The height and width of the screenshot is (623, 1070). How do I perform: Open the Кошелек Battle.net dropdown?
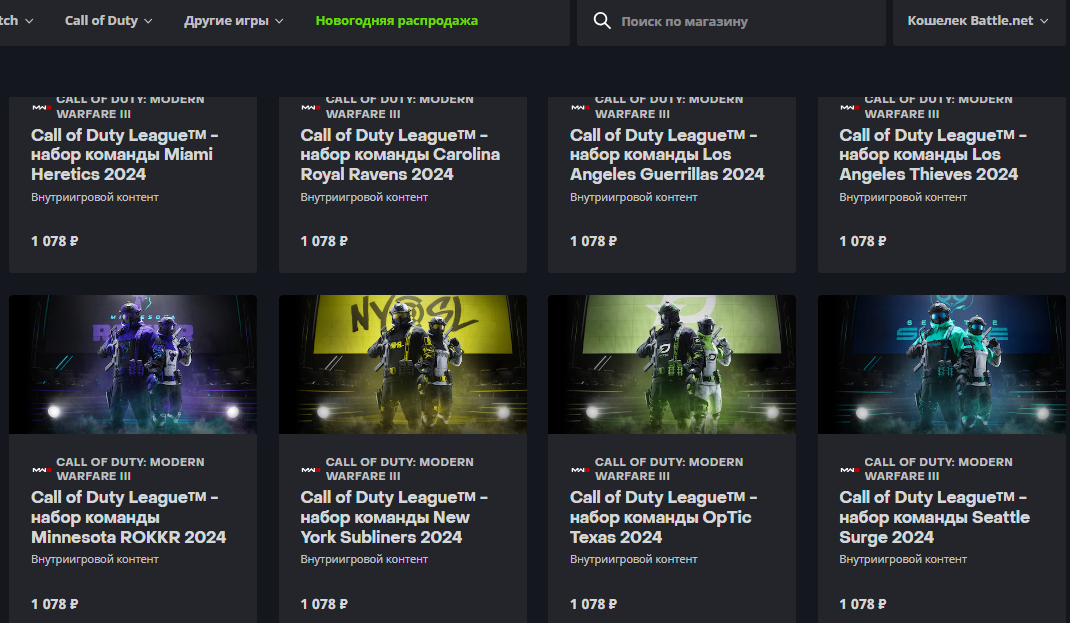978,20
